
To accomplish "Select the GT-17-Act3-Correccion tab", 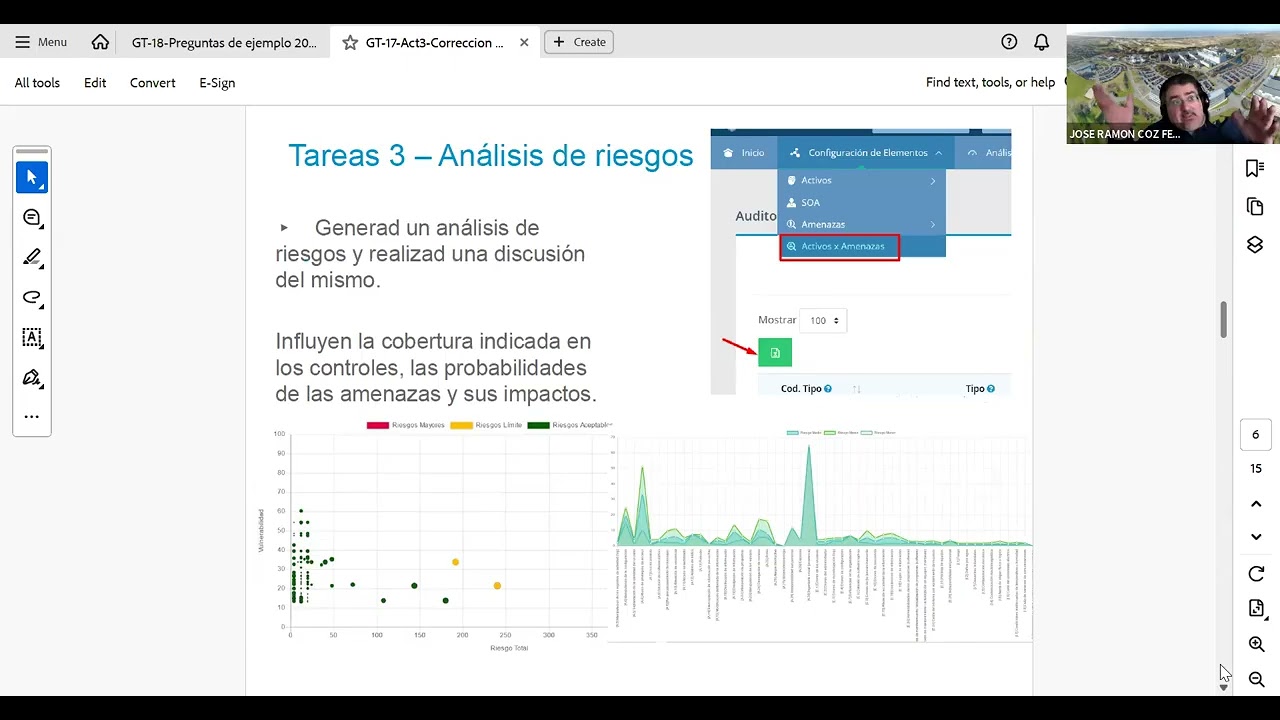I will 434,43.
